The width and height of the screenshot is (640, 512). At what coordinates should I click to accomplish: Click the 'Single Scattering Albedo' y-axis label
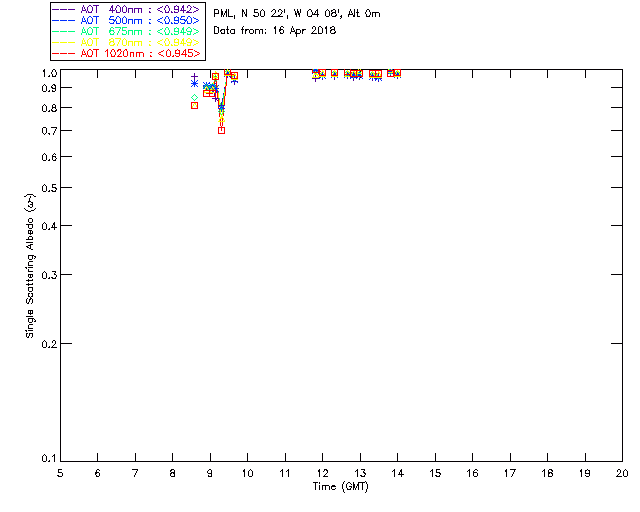pos(30,266)
